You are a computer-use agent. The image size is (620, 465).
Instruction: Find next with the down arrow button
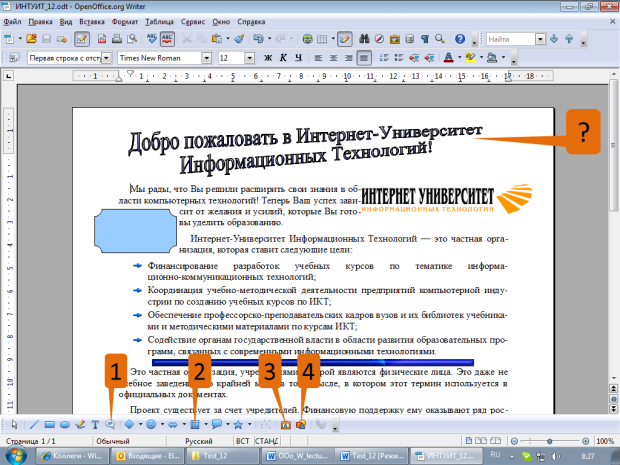pyautogui.click(x=554, y=39)
